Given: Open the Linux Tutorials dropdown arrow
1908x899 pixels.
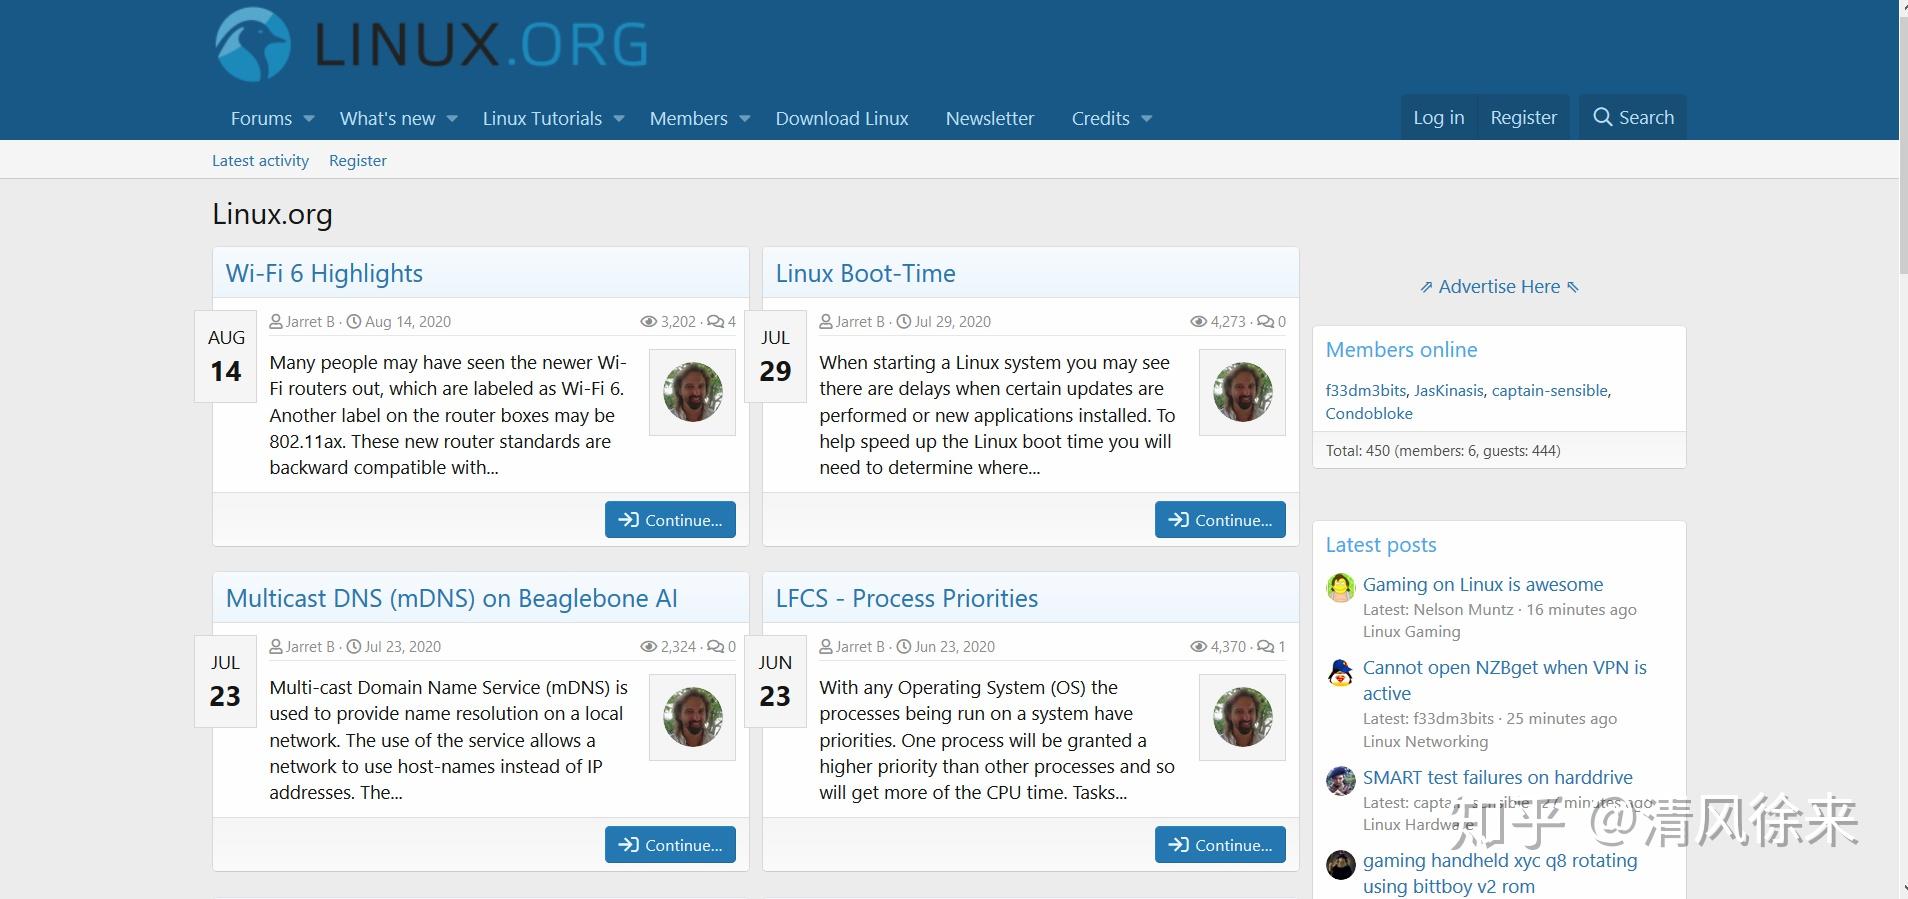Looking at the screenshot, I should click(619, 119).
